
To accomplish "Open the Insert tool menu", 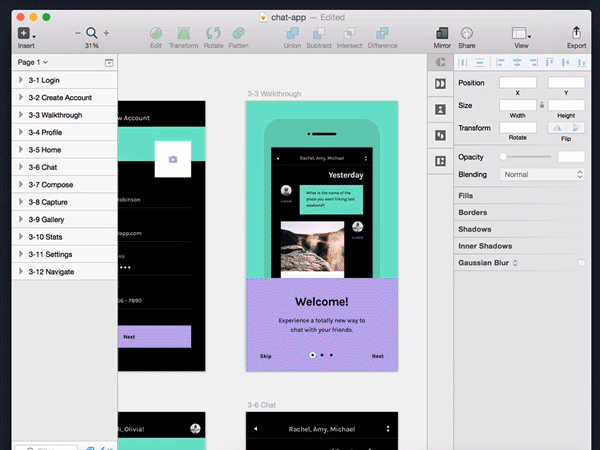I will point(25,33).
